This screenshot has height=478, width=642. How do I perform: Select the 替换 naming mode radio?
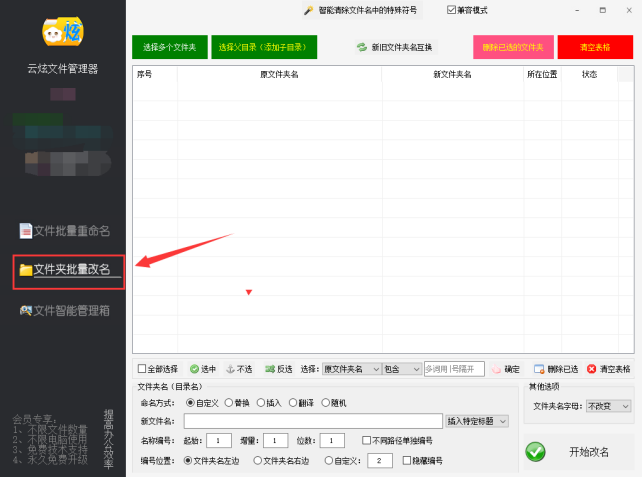pos(228,403)
